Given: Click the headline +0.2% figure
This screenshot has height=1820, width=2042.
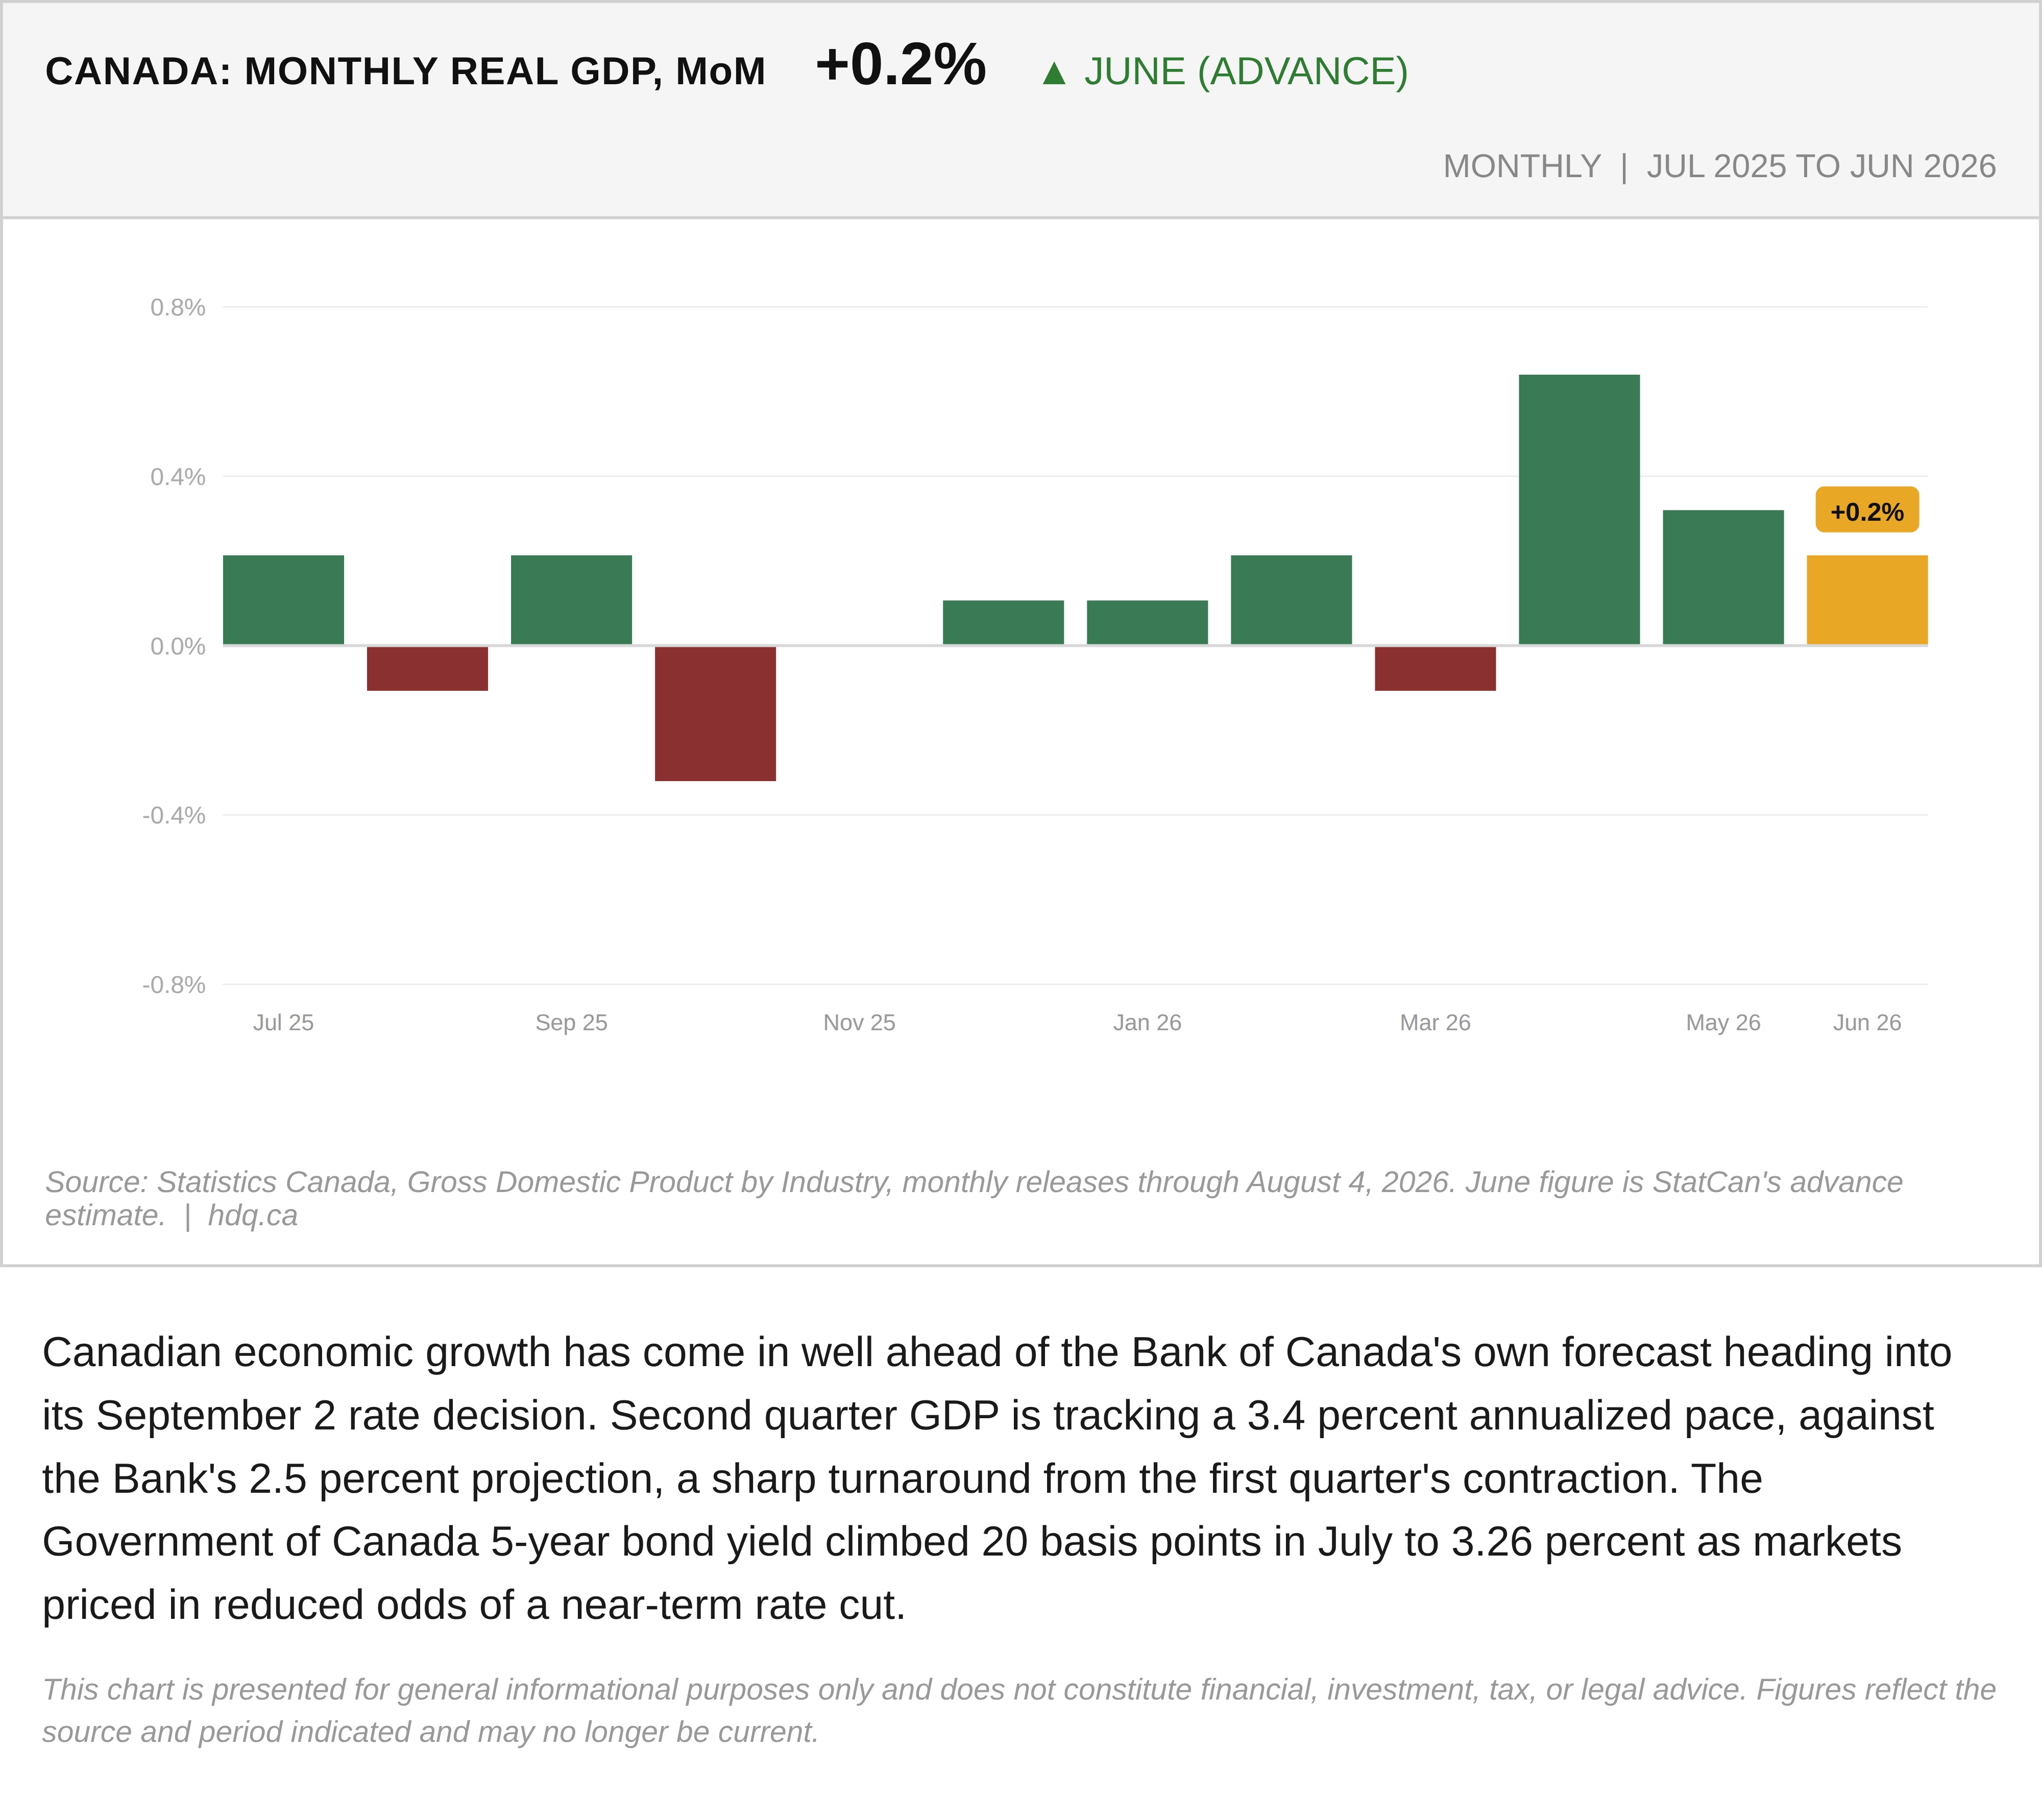Looking at the screenshot, I should point(900,65).
